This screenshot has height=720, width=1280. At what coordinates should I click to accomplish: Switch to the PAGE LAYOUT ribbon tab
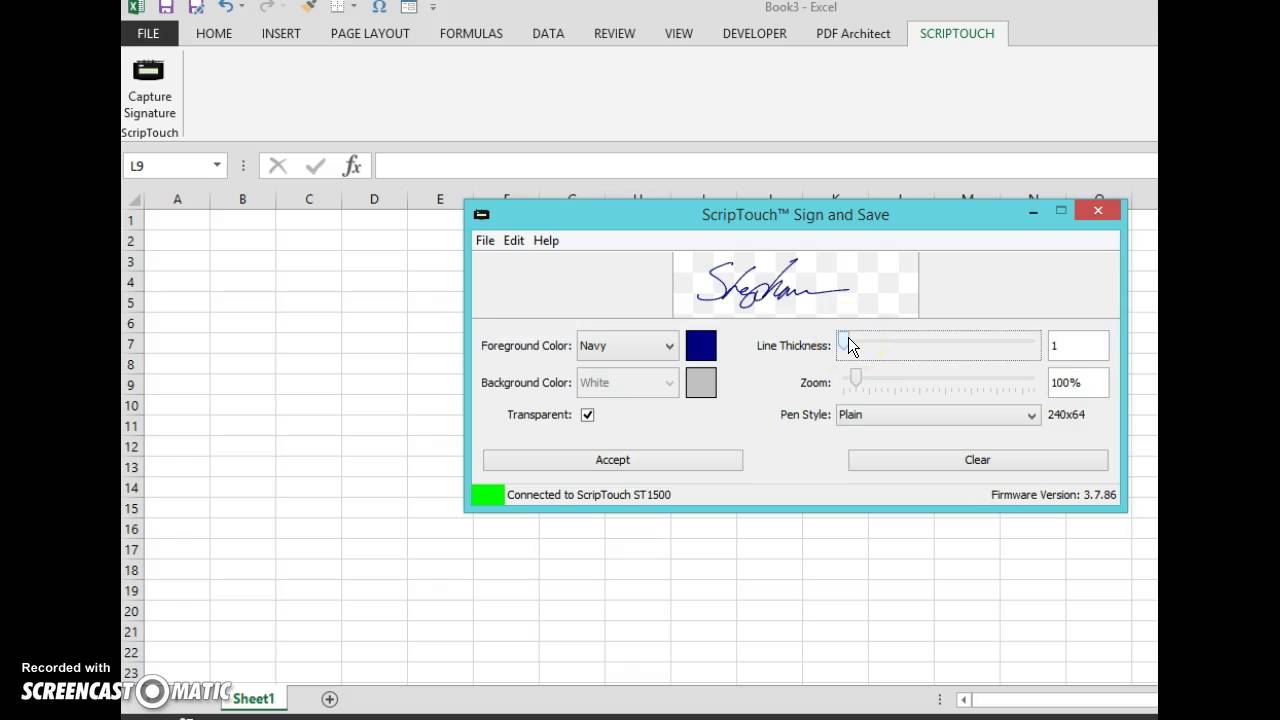(370, 33)
